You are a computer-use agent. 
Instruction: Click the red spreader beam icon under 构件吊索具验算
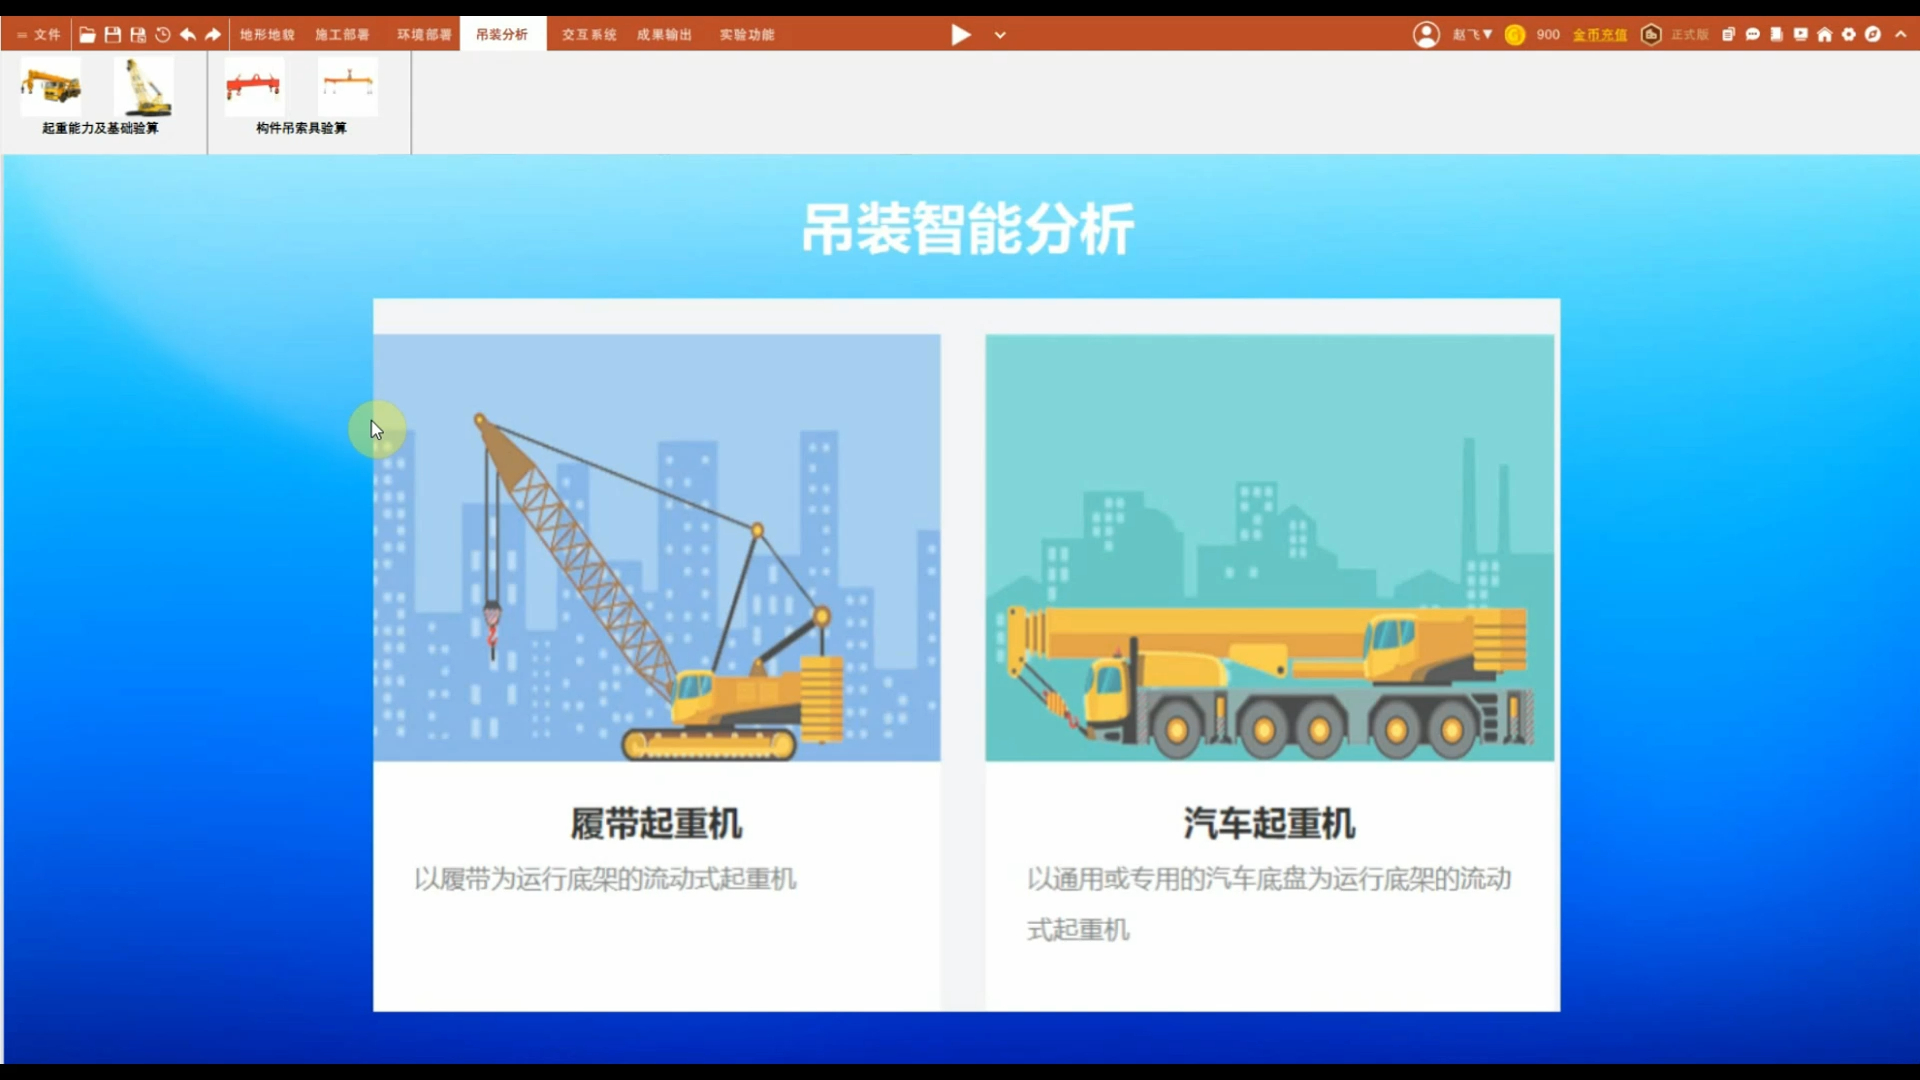pyautogui.click(x=254, y=87)
